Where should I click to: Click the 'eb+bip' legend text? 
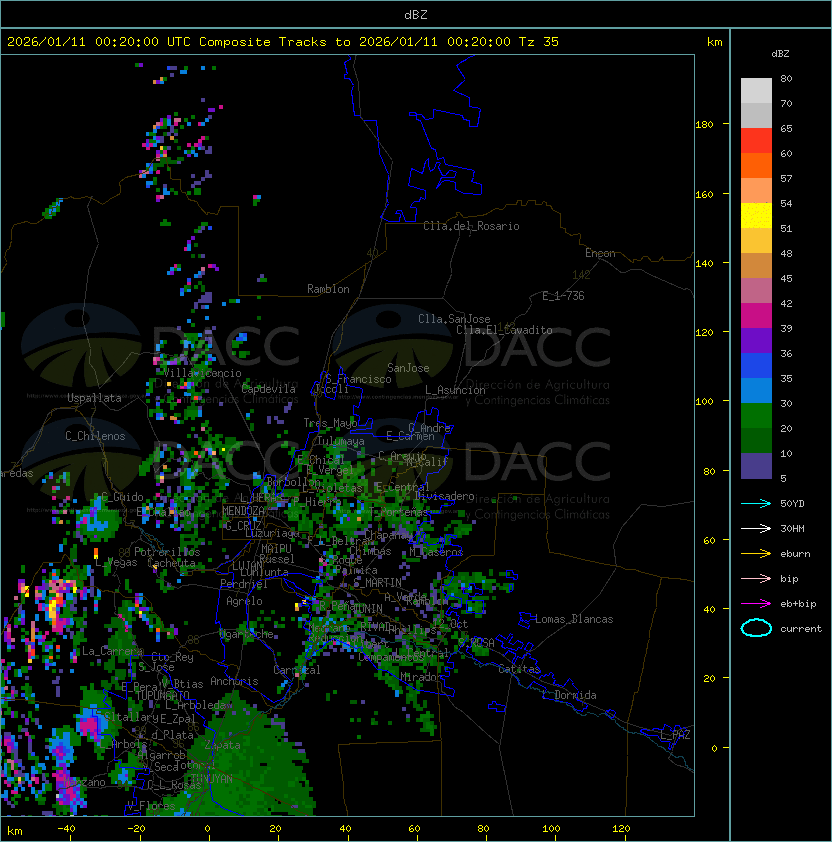pyautogui.click(x=798, y=604)
